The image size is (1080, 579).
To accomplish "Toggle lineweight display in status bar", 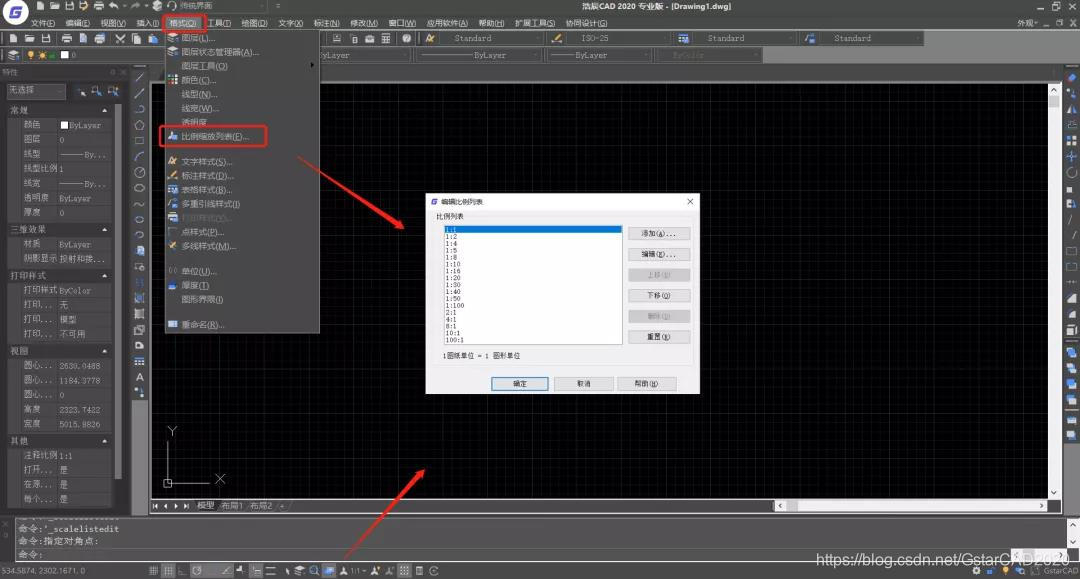I will pos(271,571).
